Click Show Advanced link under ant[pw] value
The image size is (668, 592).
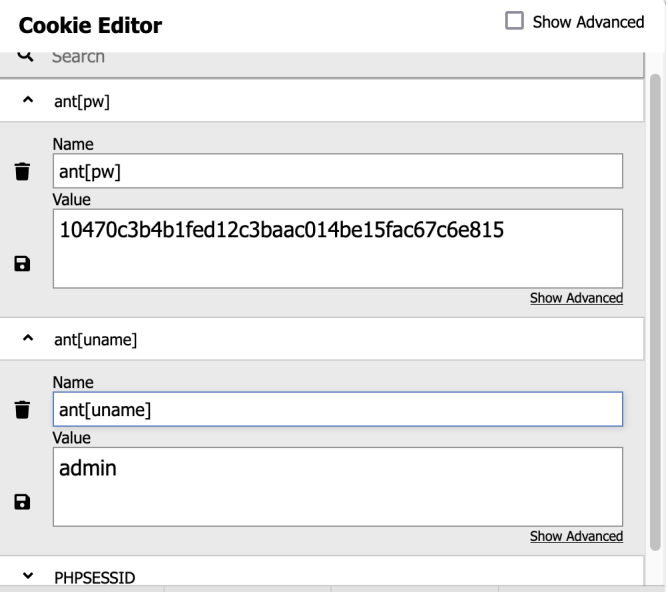576,298
